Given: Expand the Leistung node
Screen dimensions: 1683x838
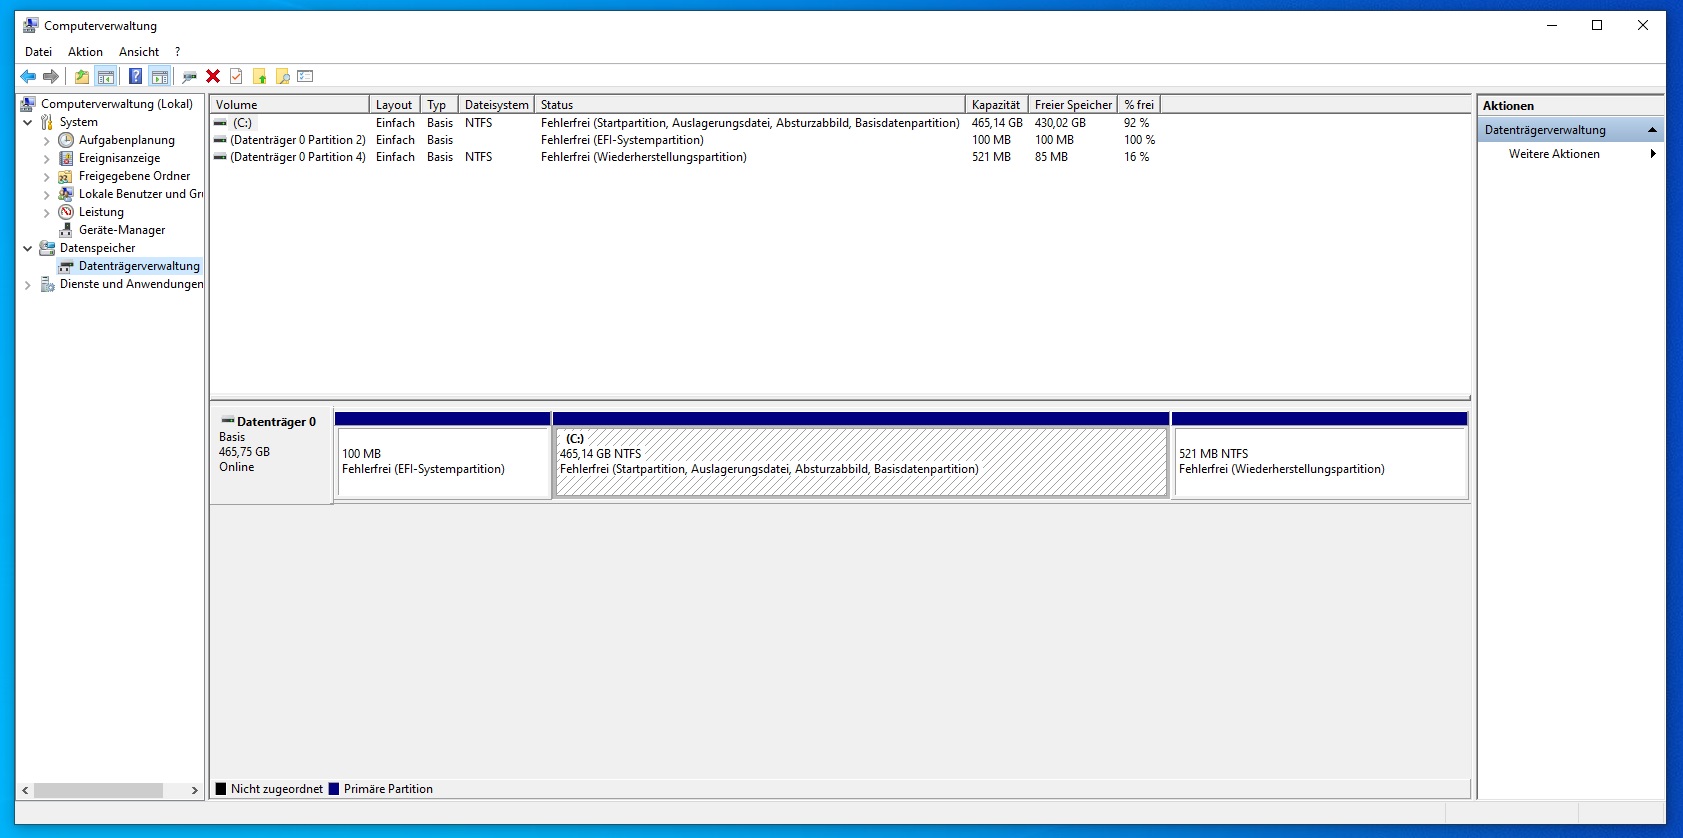Looking at the screenshot, I should [x=46, y=212].
